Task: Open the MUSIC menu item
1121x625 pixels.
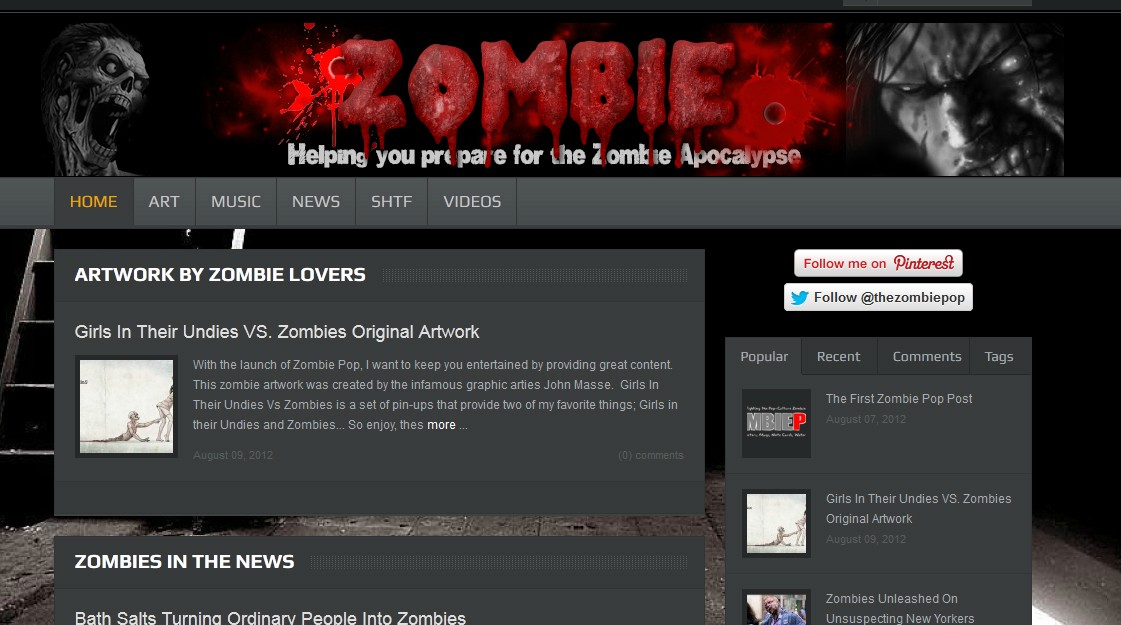Action: [236, 202]
